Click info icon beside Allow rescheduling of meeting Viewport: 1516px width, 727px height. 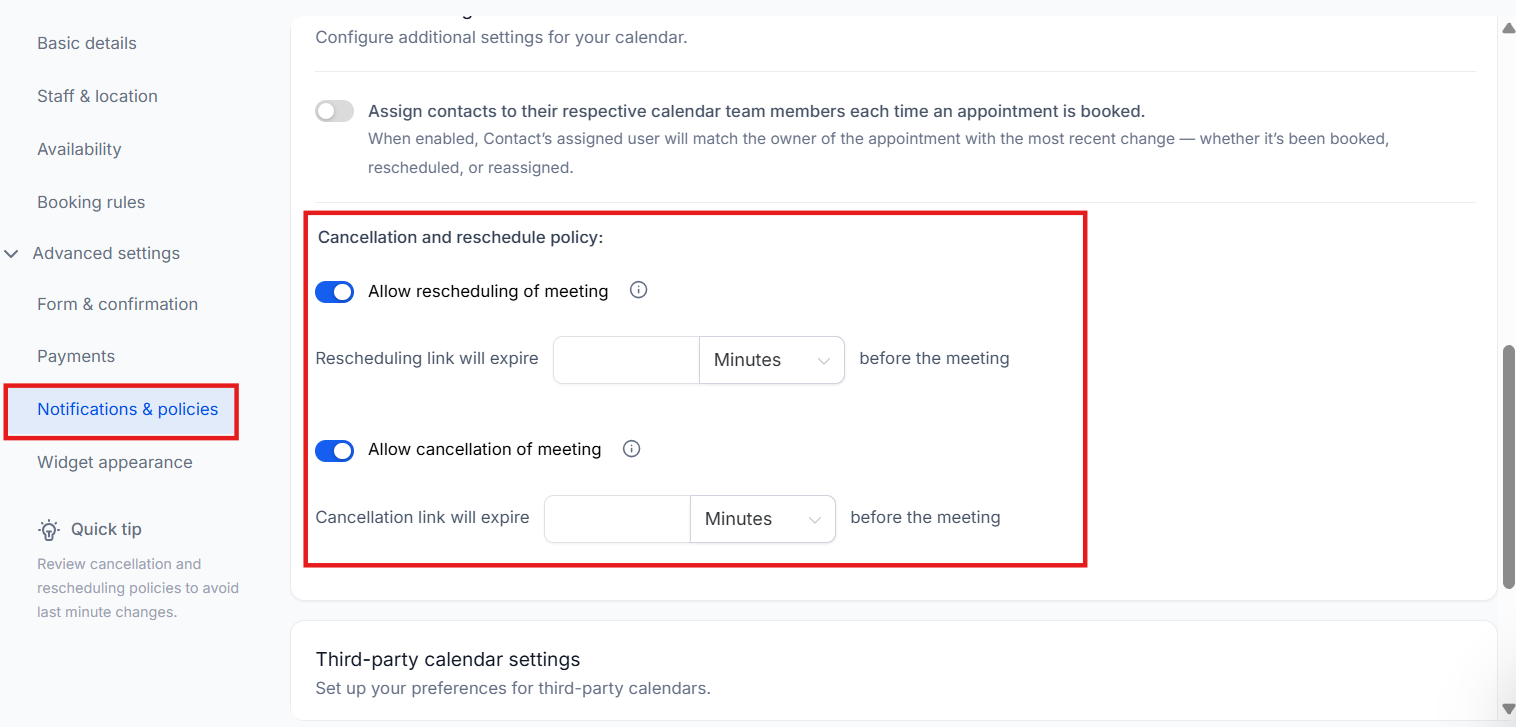click(638, 290)
